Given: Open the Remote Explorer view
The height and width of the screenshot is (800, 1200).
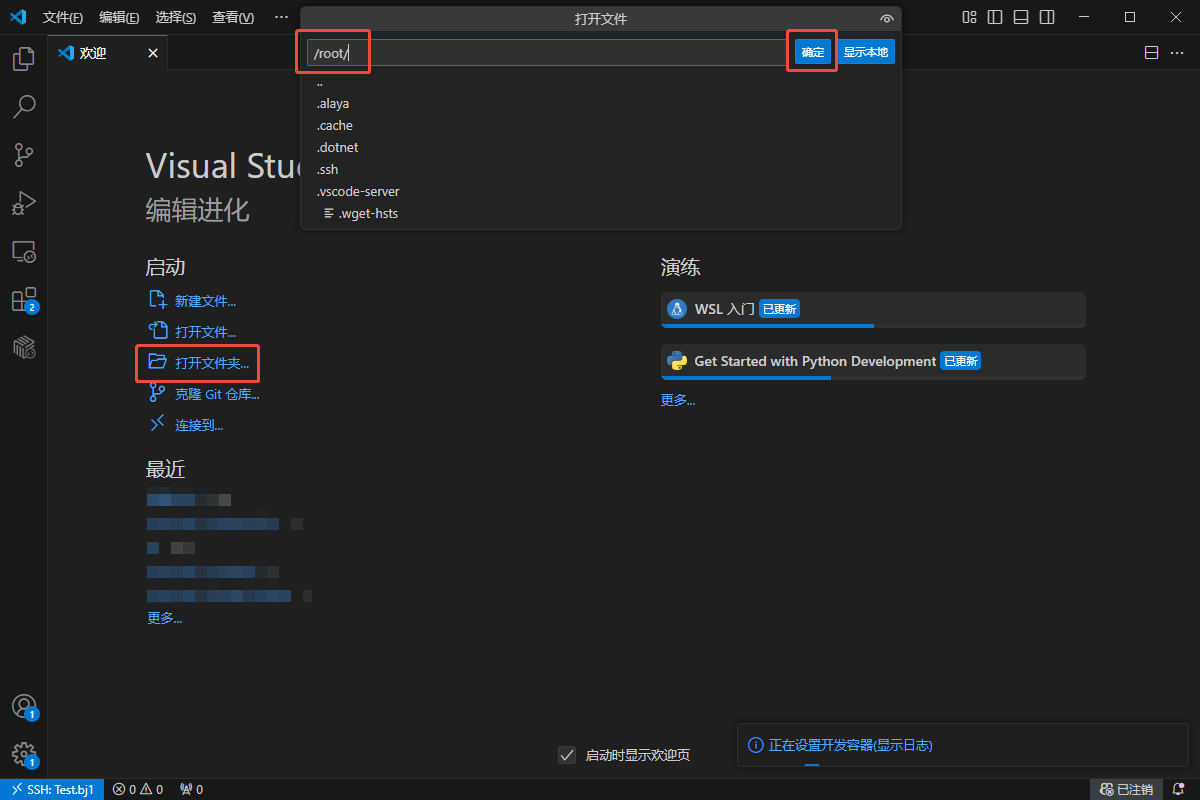Looking at the screenshot, I should tap(23, 251).
